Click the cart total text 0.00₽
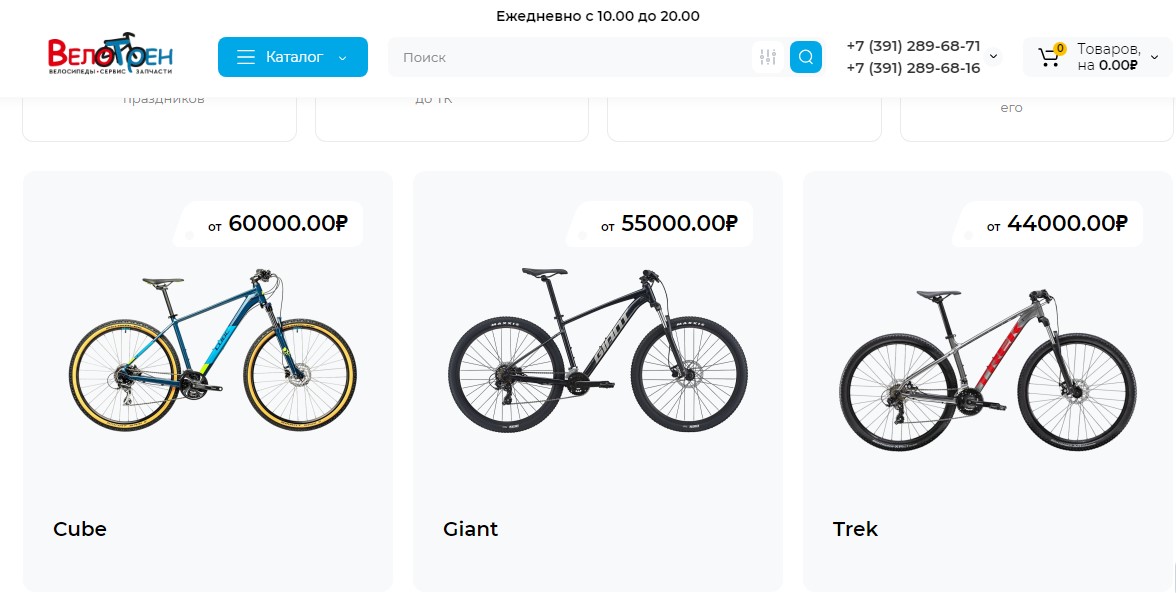 tap(1118, 65)
